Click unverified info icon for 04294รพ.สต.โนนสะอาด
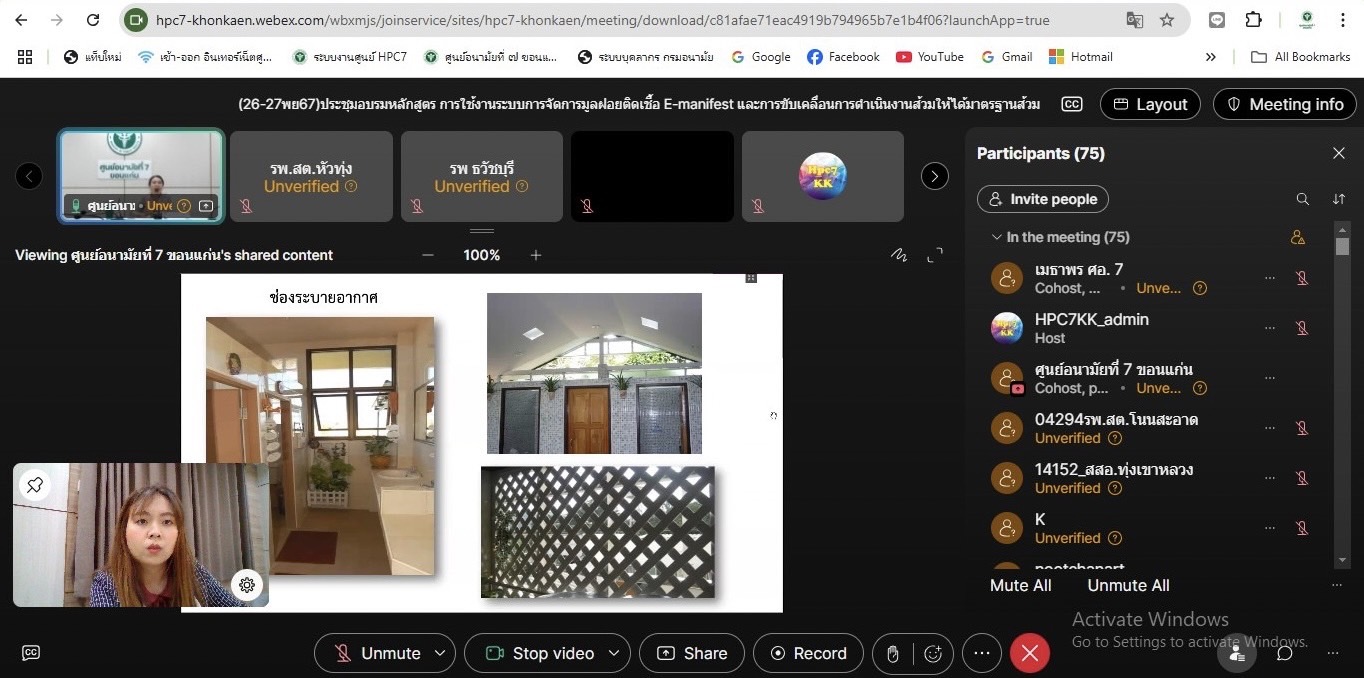 tap(1115, 438)
